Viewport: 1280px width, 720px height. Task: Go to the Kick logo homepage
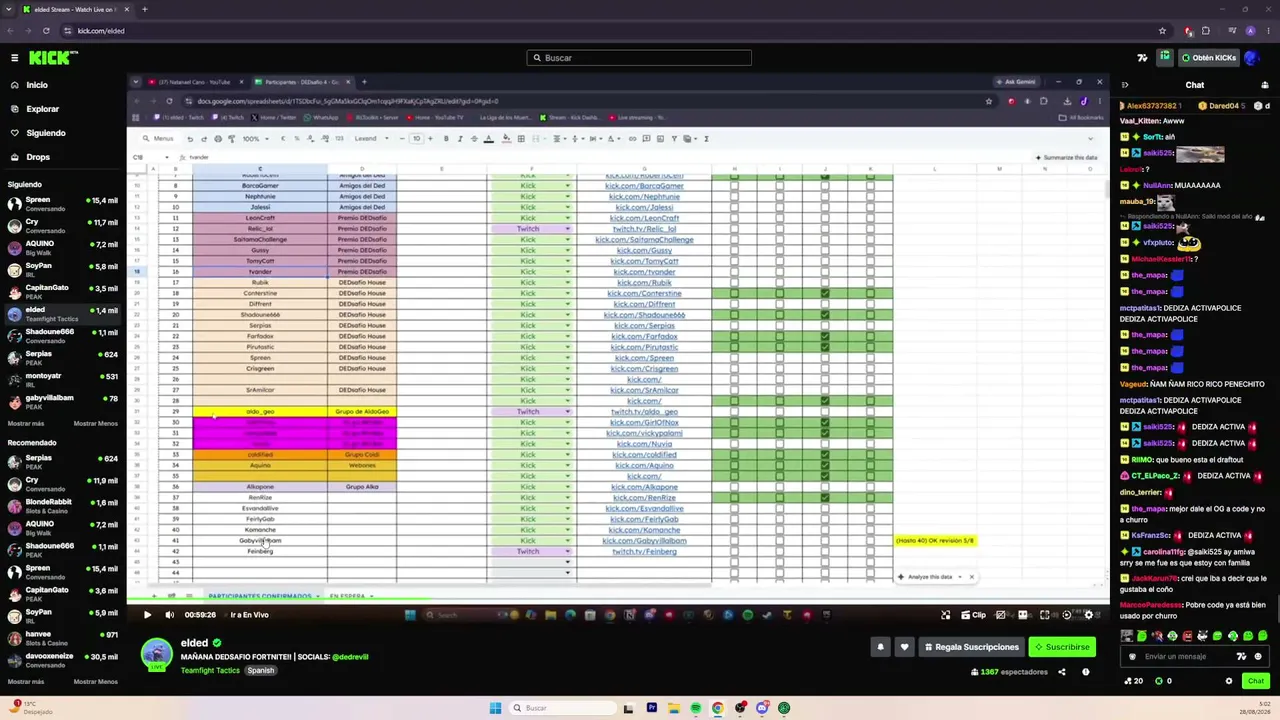point(53,58)
